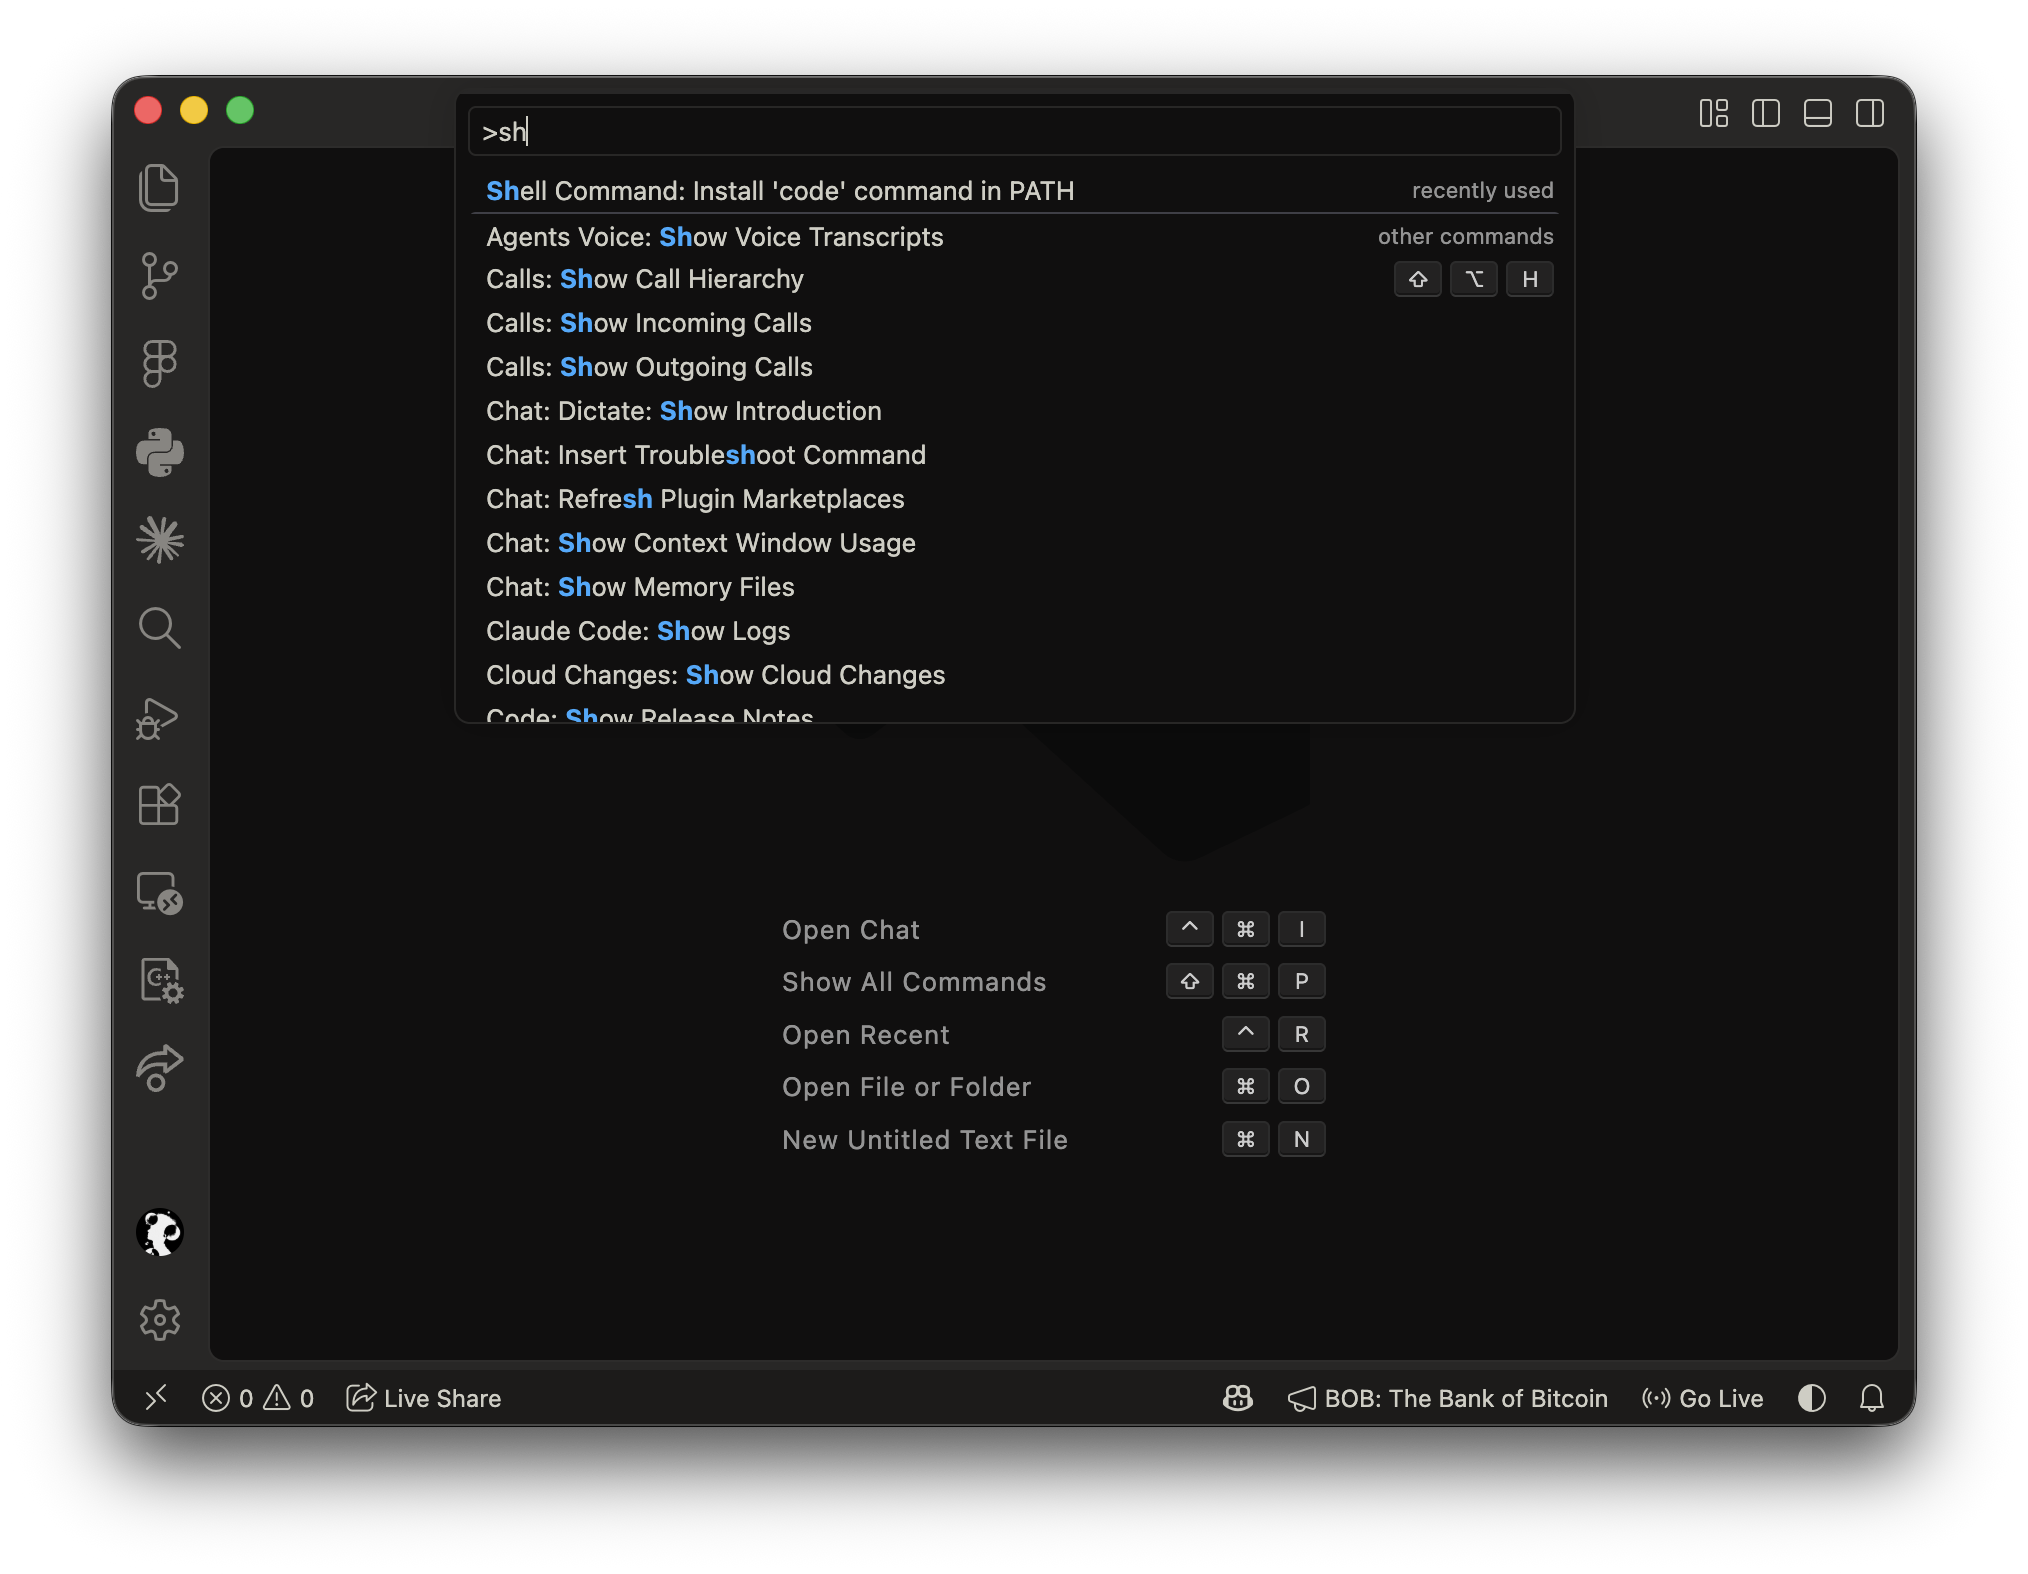Open the Explorer view in activity bar
Viewport: 2028px width, 1574px height.
coord(159,188)
